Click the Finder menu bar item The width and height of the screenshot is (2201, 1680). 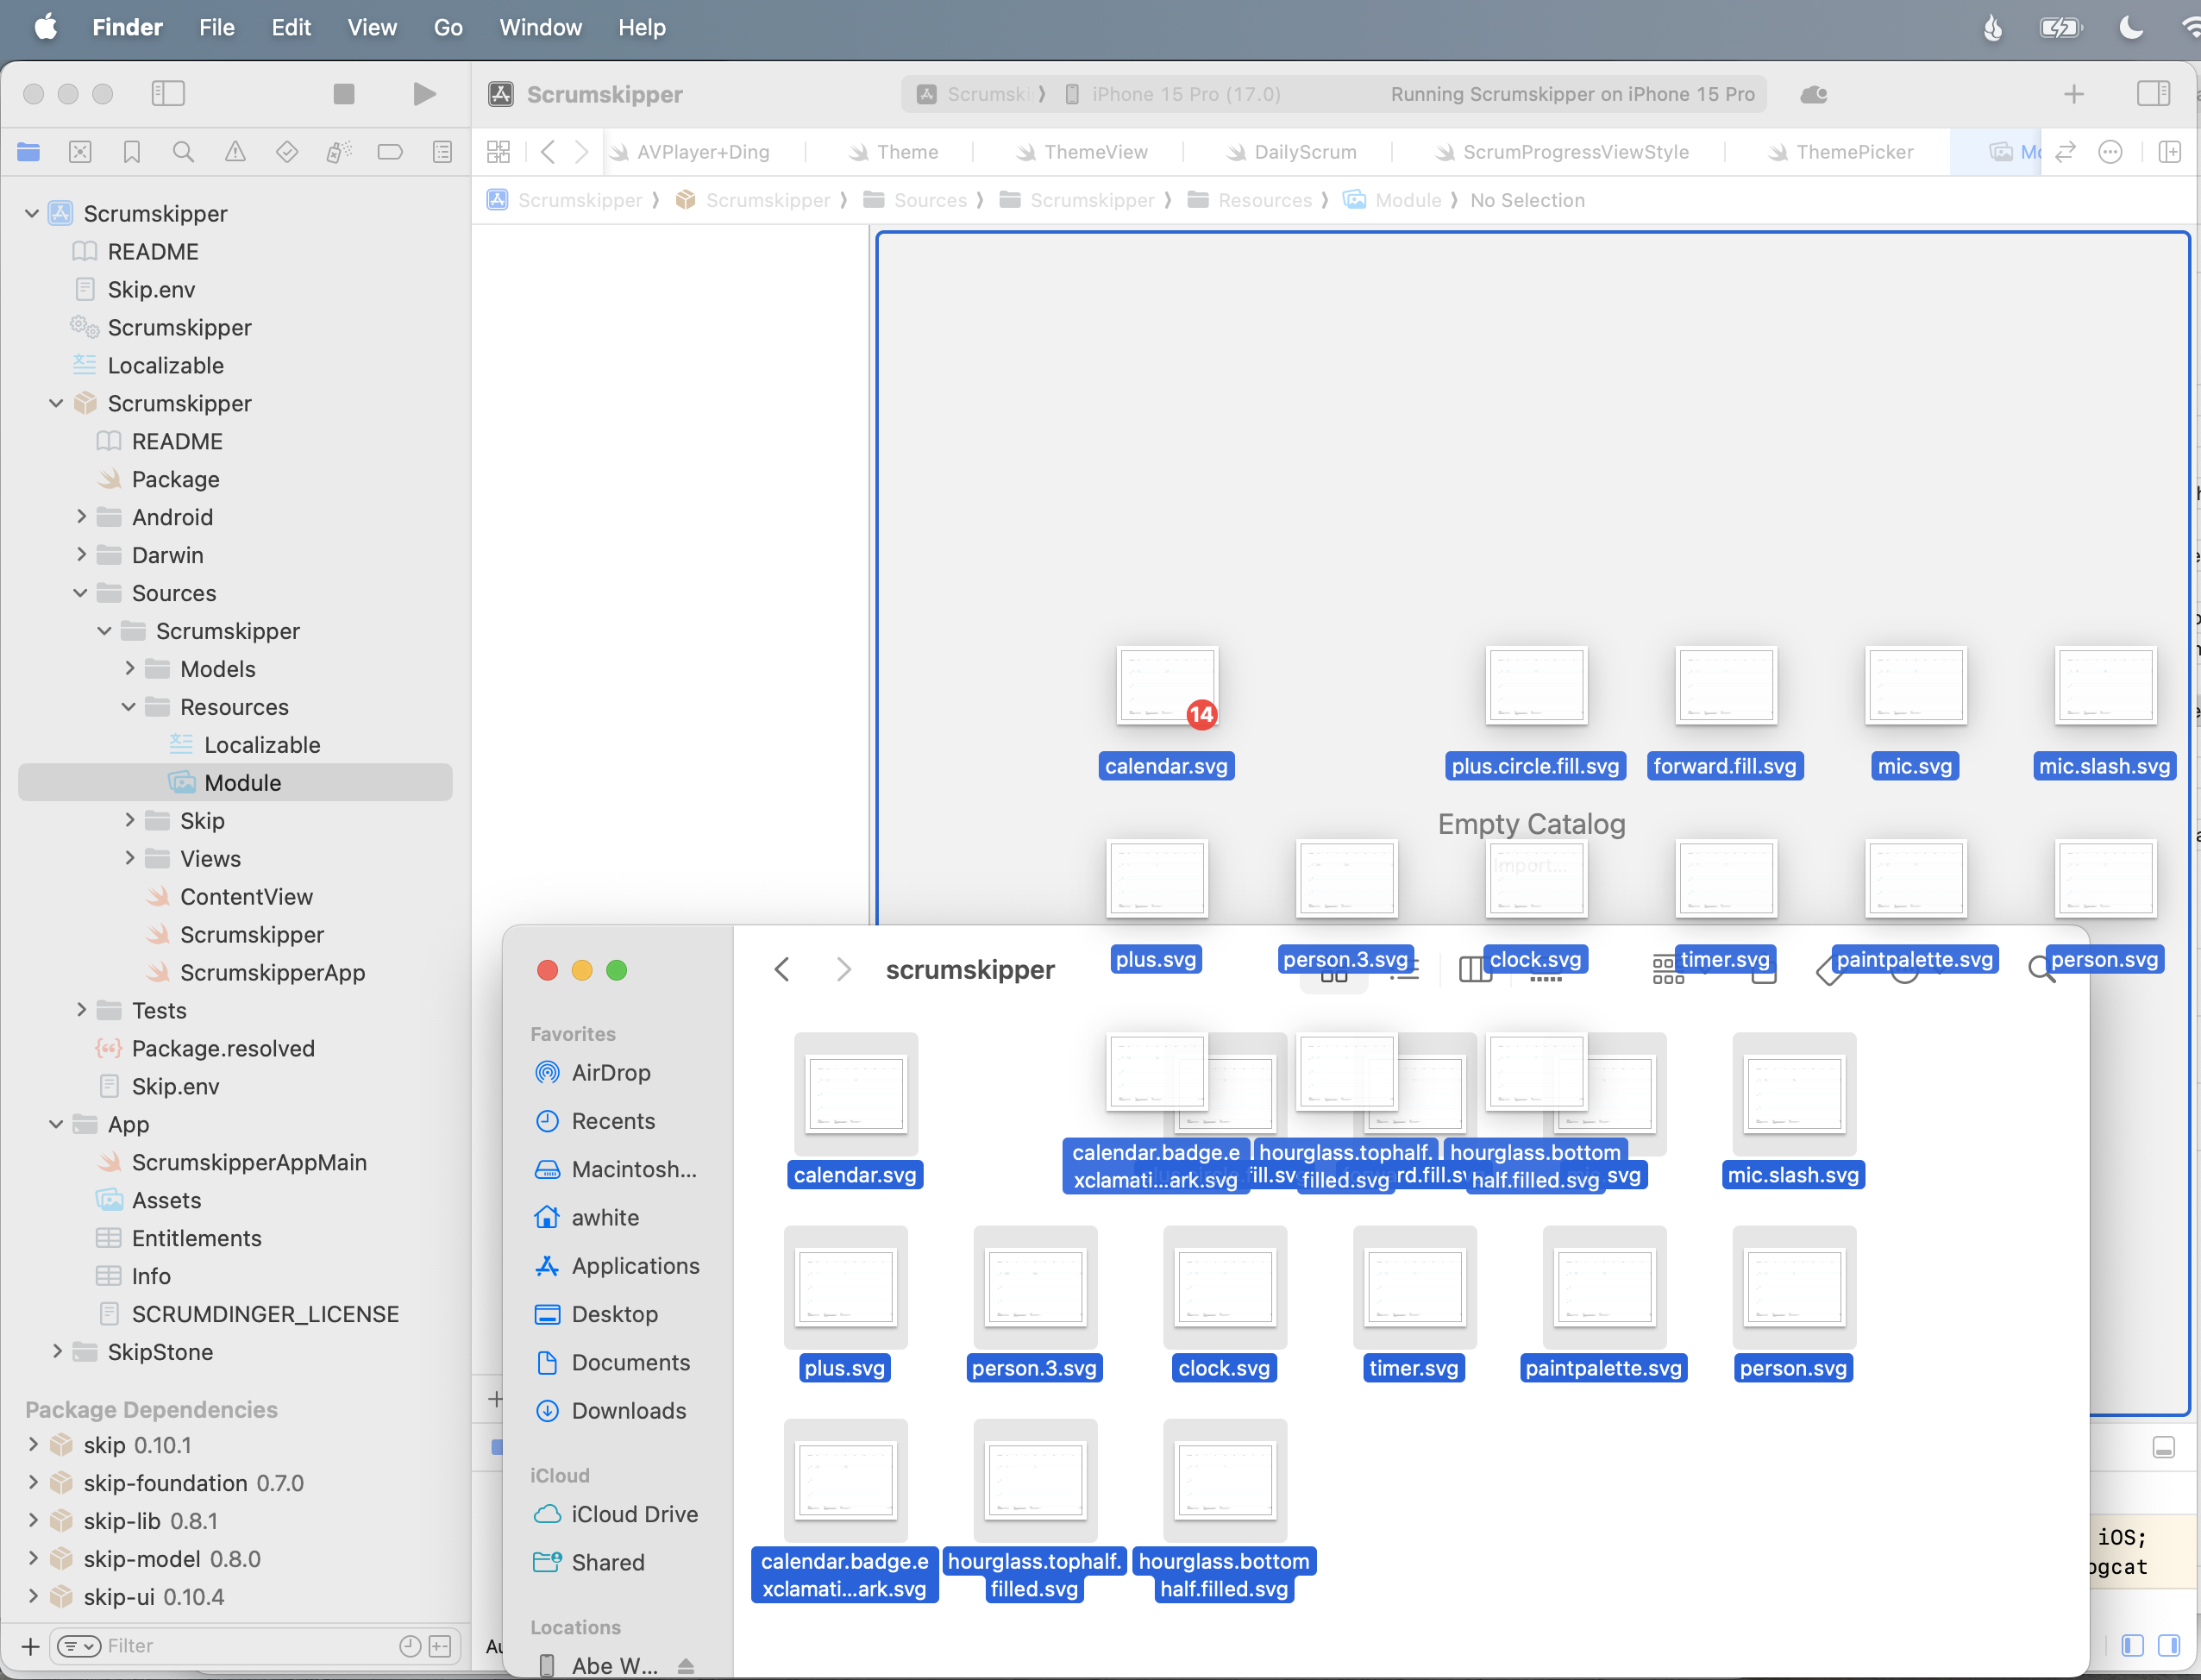123,27
